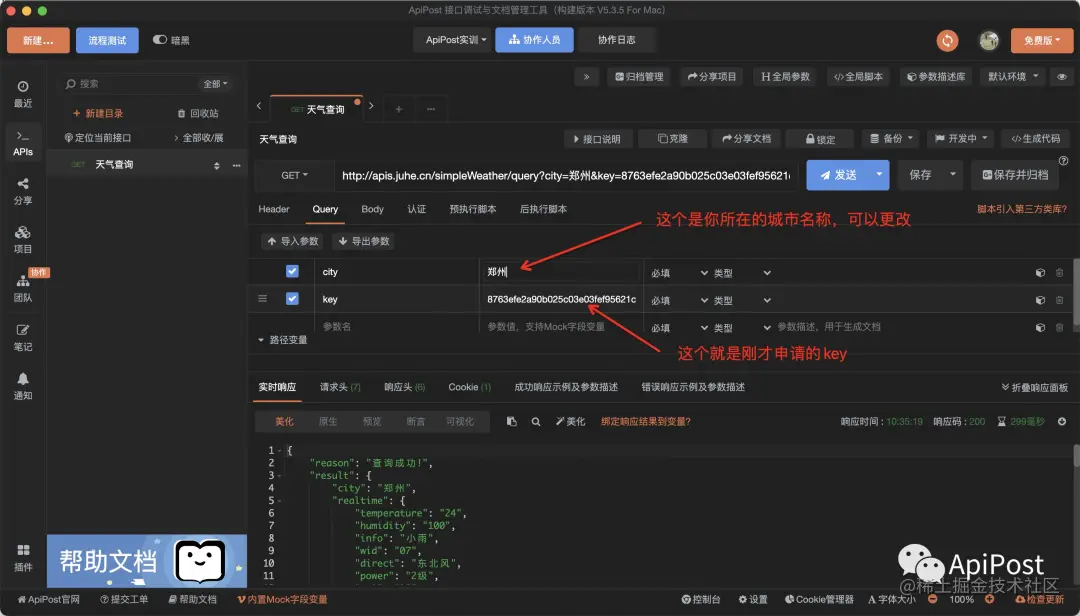
Task: Add a new request tab with plus
Action: tap(398, 109)
